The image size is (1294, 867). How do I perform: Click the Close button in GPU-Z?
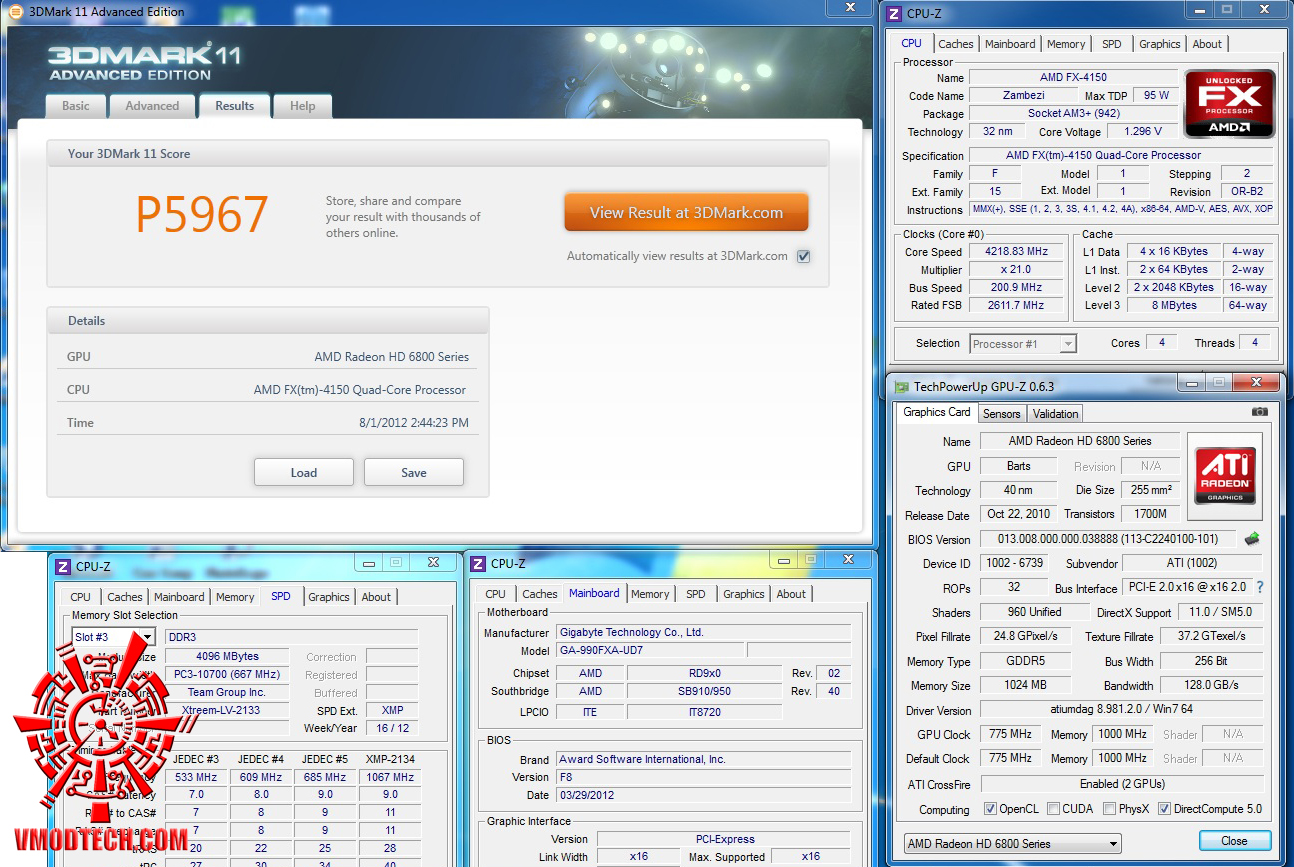pos(1234,841)
